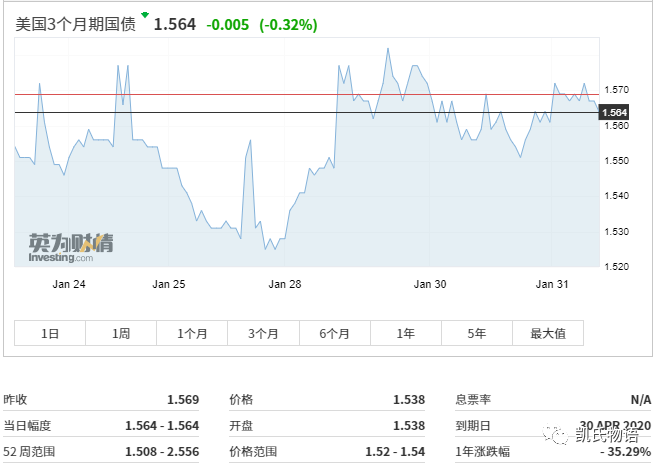Click the green down-arrow indicator by title
Viewport: 660px width, 464px height.
tap(145, 15)
